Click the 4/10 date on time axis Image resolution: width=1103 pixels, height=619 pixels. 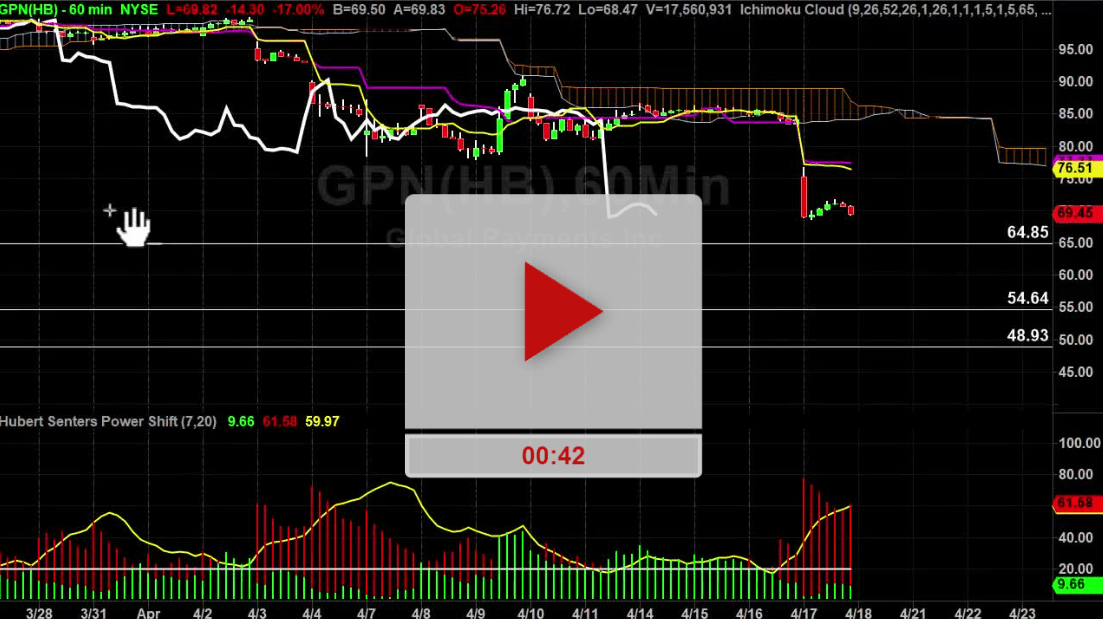pyautogui.click(x=530, y=613)
